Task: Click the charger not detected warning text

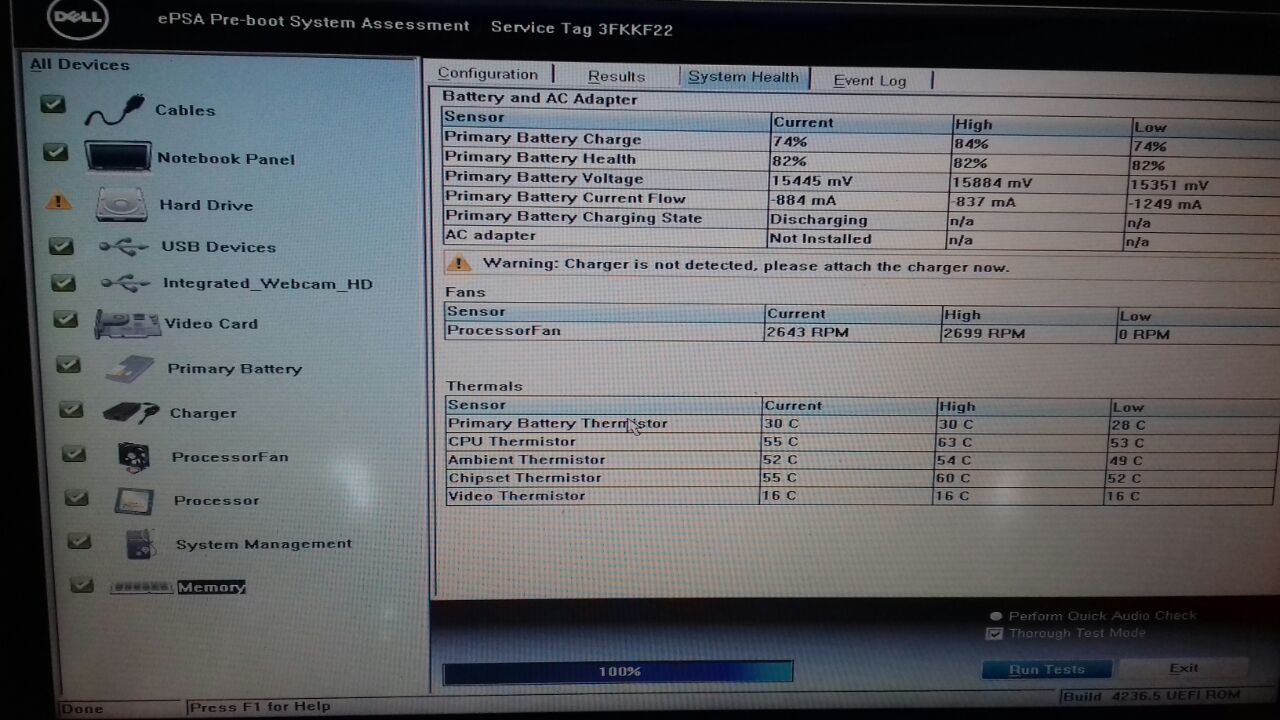Action: point(746,266)
